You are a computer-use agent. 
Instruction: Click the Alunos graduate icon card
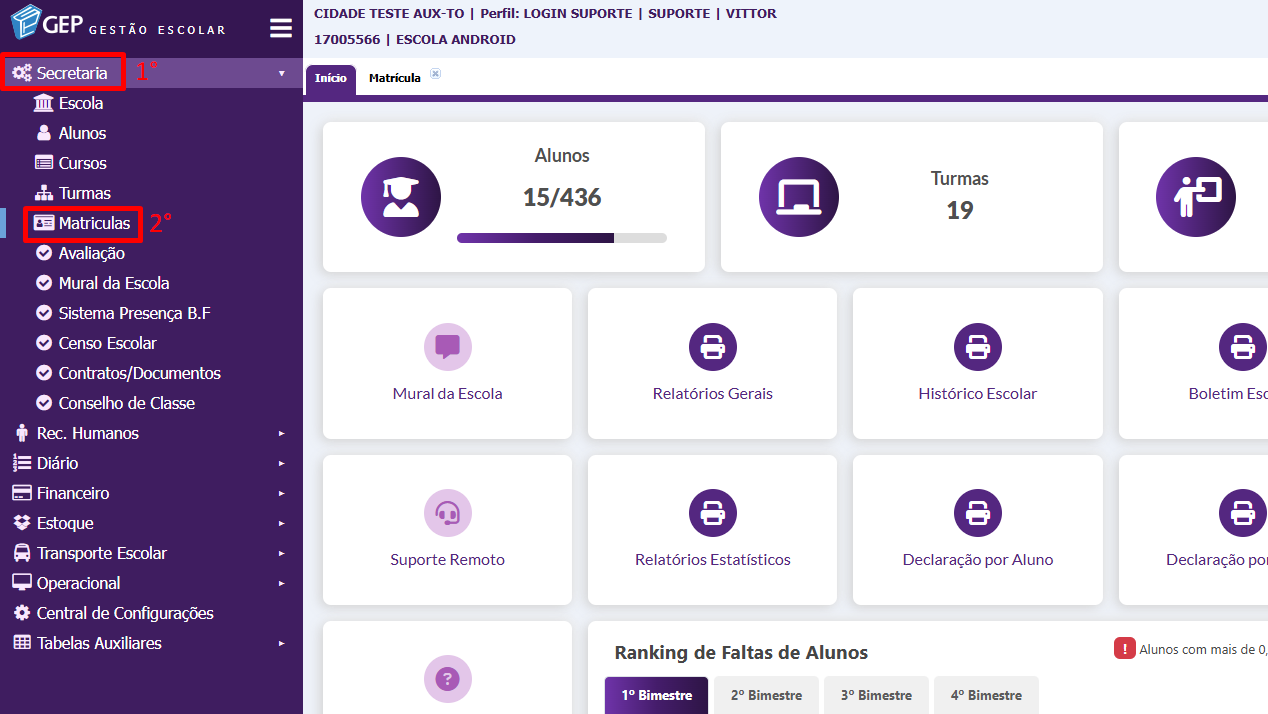[401, 197]
